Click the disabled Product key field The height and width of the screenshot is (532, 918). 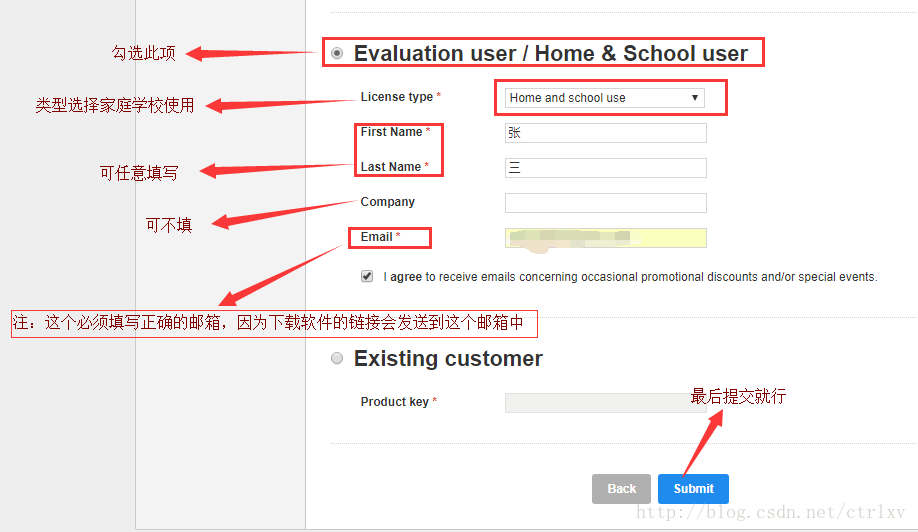[605, 403]
